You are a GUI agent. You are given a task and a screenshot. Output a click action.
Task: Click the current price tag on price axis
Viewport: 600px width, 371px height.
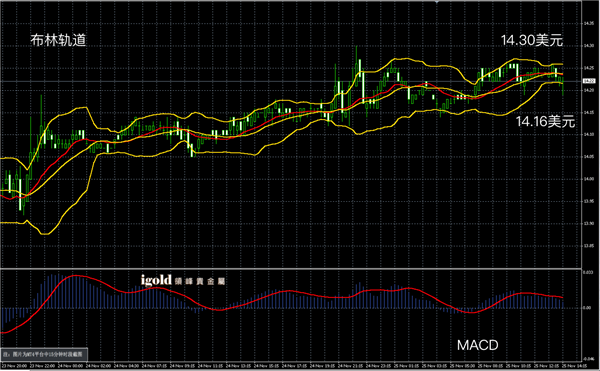point(588,81)
